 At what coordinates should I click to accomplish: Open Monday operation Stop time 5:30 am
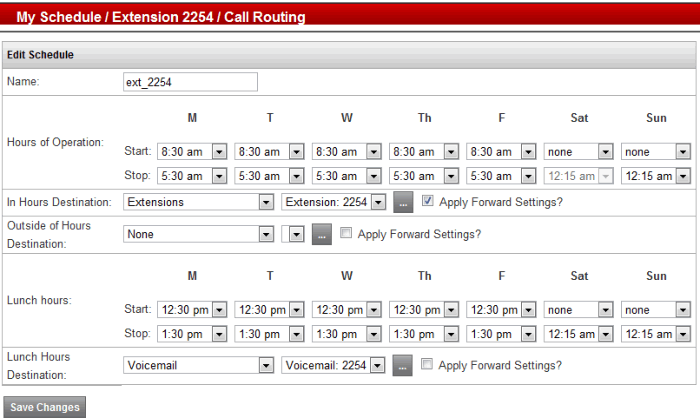click(192, 176)
